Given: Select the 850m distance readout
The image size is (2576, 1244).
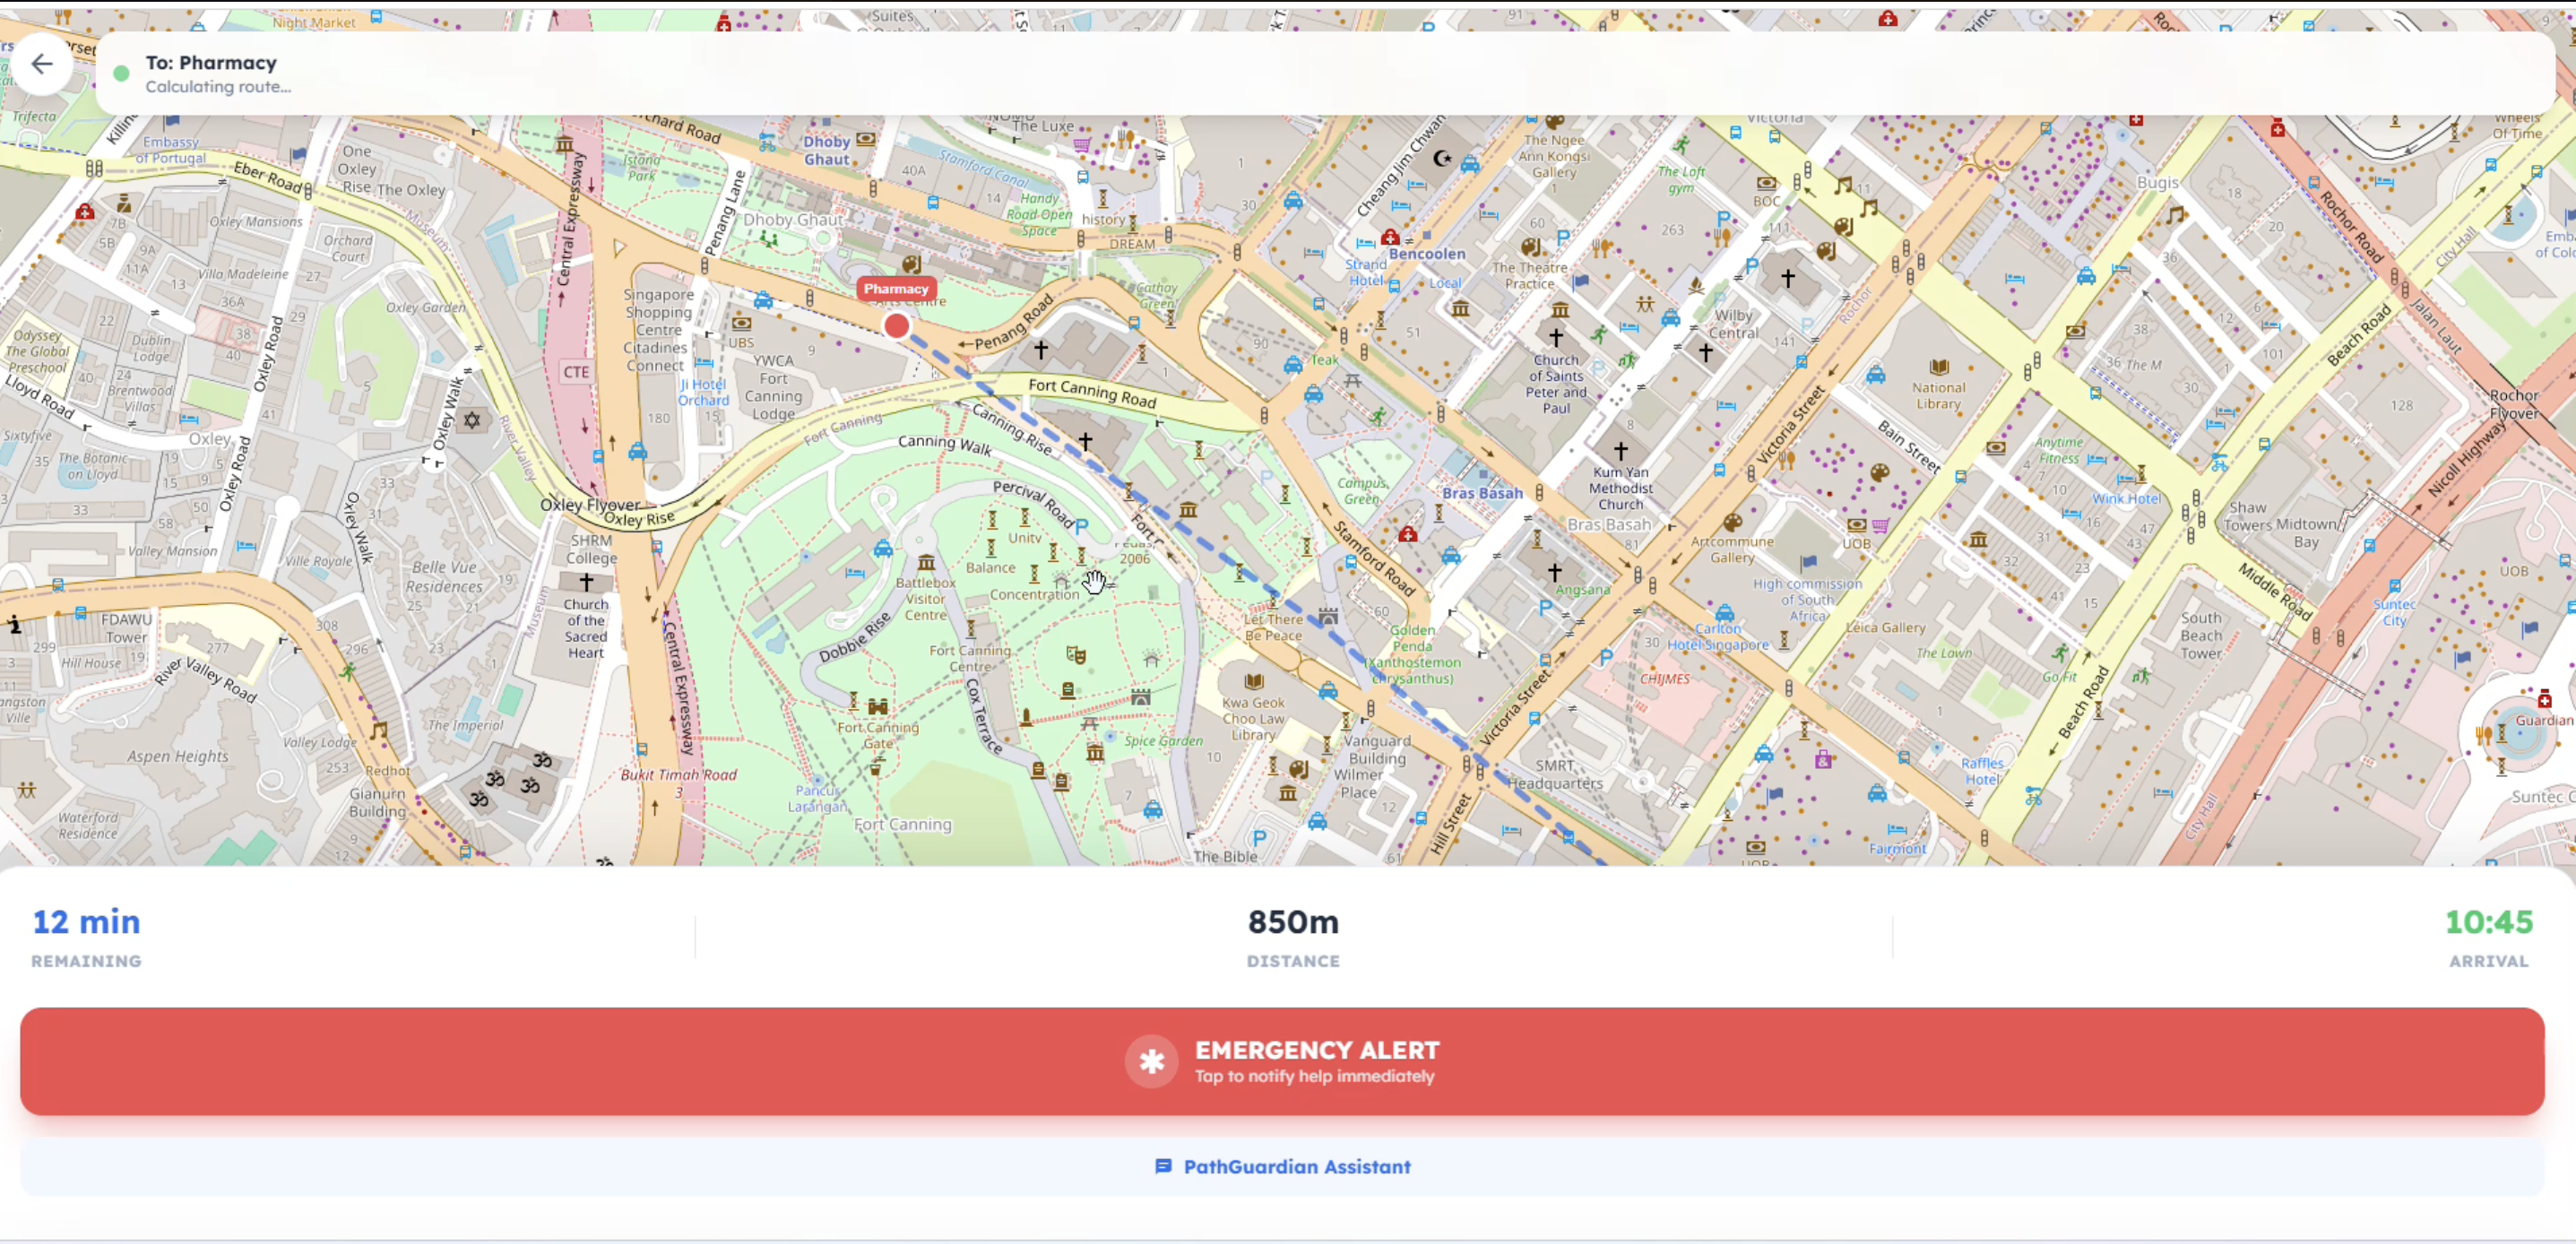Looking at the screenshot, I should click(1292, 922).
